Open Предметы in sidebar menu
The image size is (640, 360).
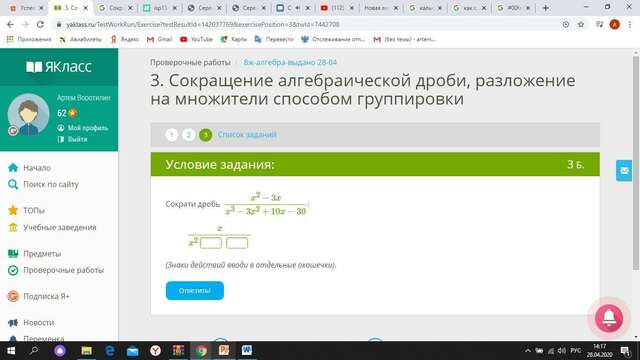pos(42,253)
